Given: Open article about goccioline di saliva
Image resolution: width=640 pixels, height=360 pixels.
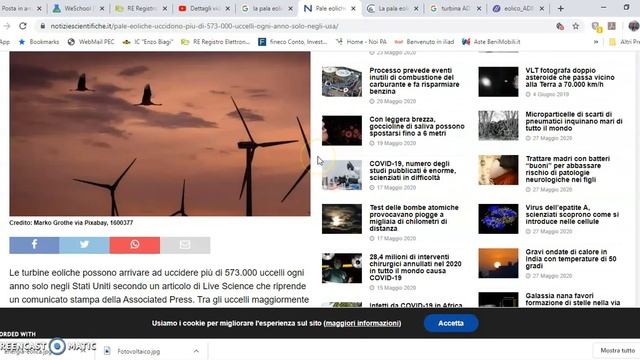Looking at the screenshot, I should (417, 126).
